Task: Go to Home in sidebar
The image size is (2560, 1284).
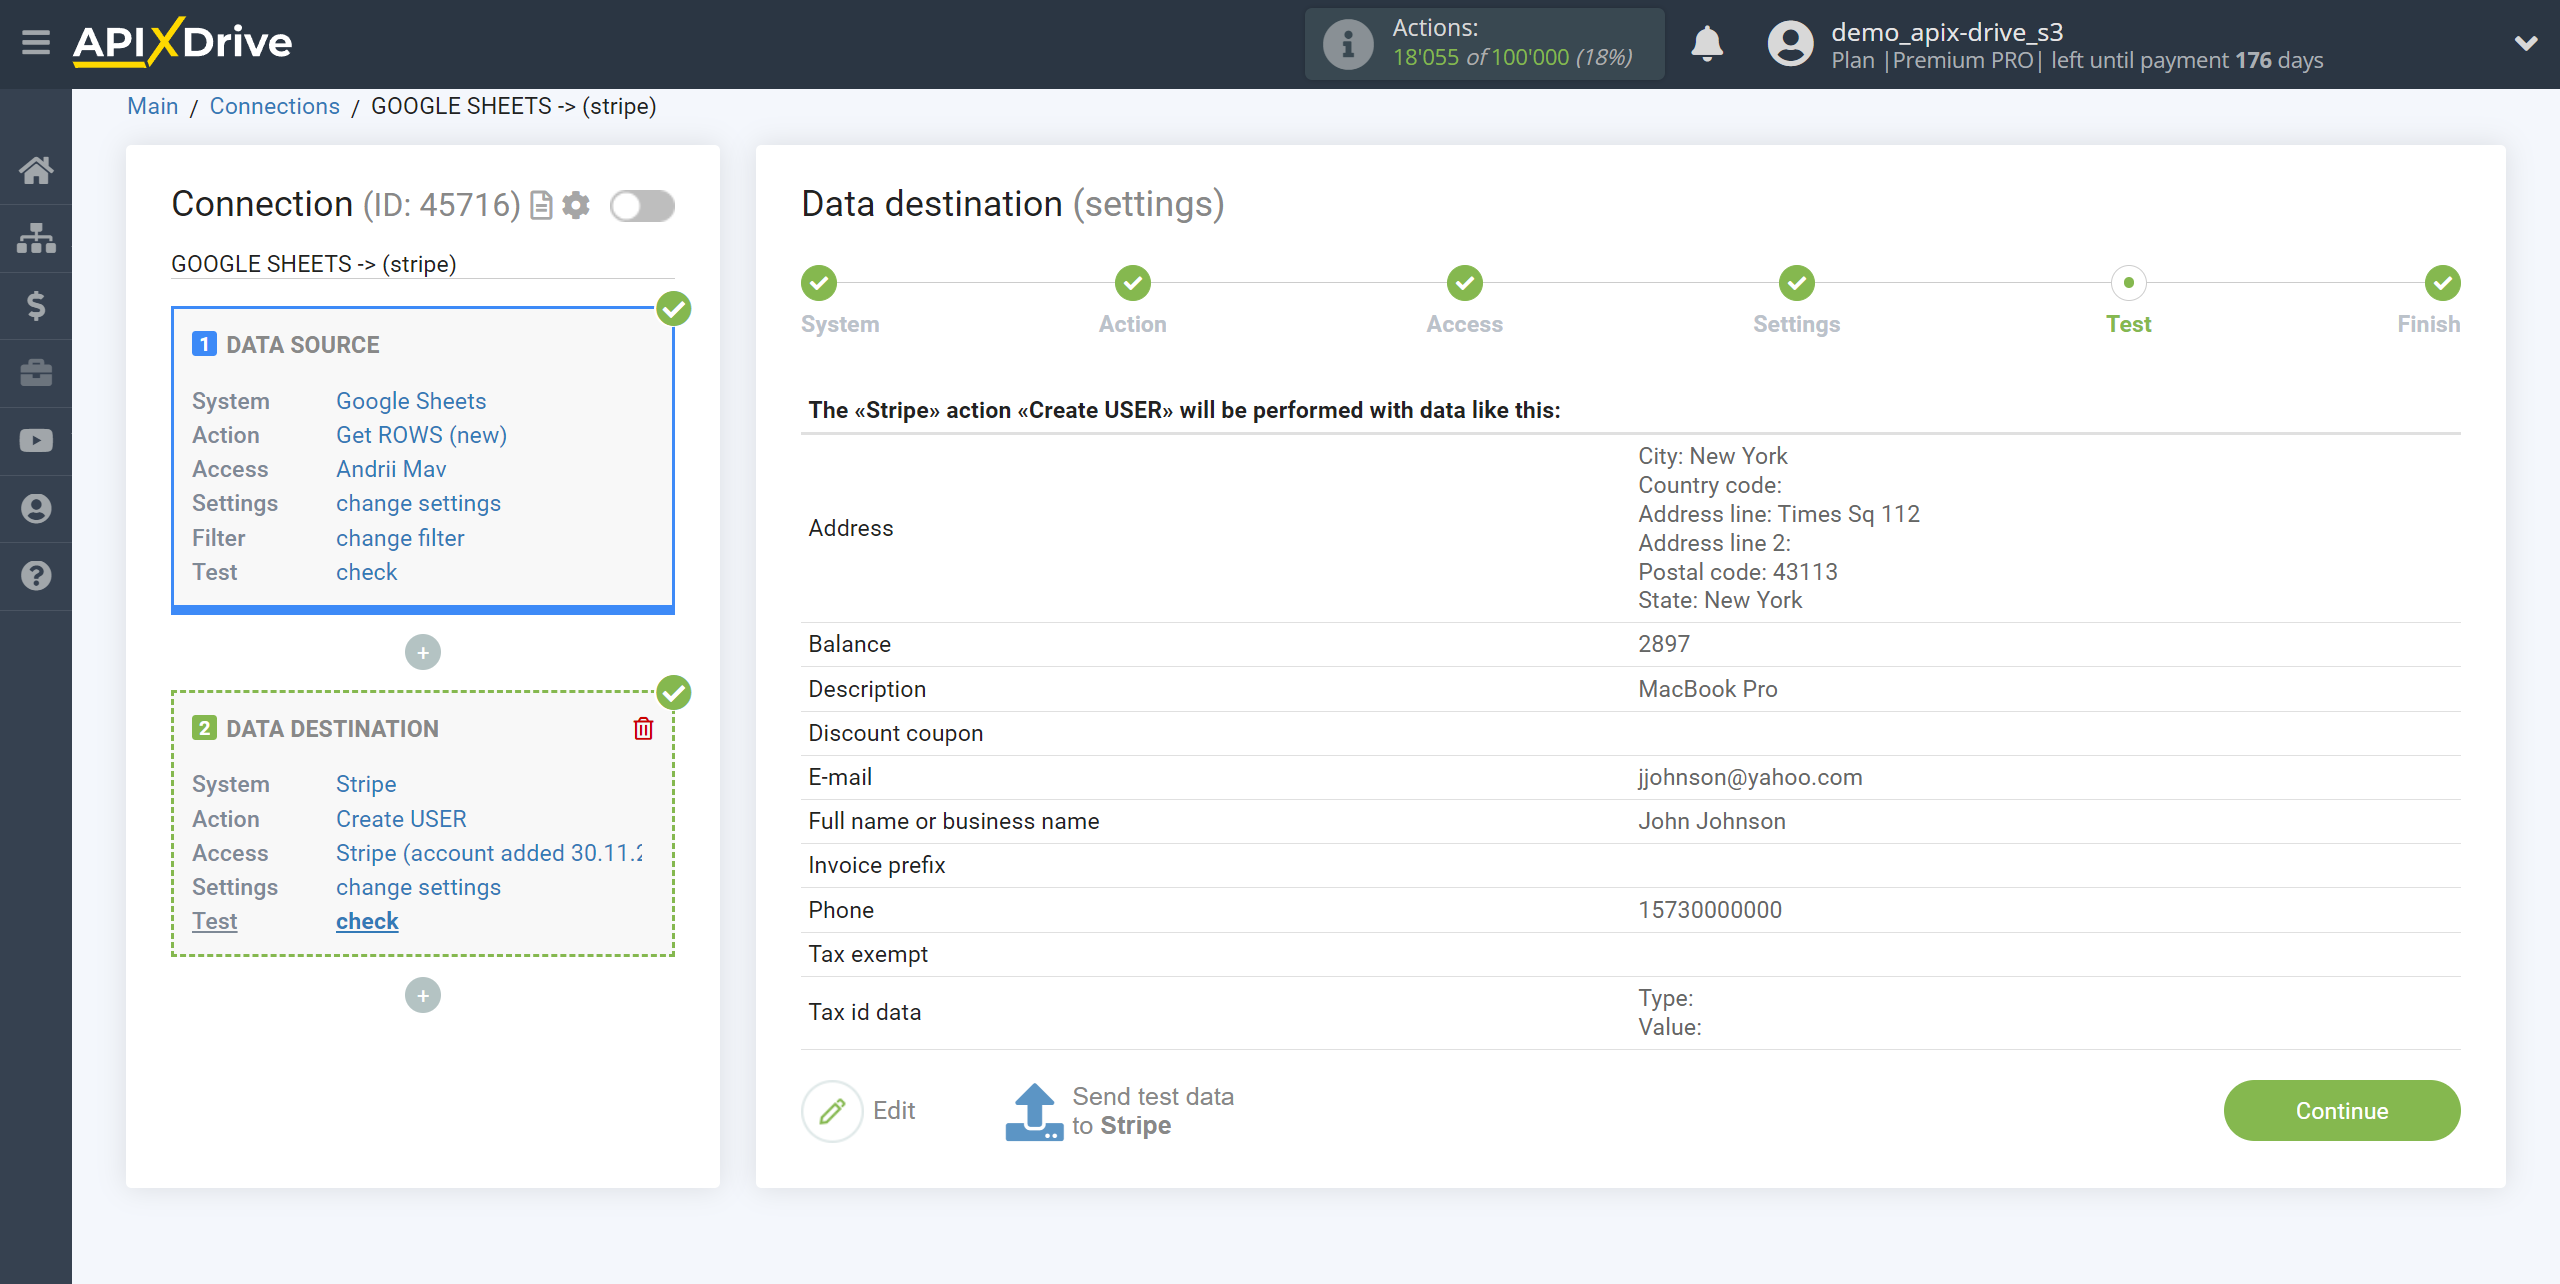Action: click(x=36, y=170)
